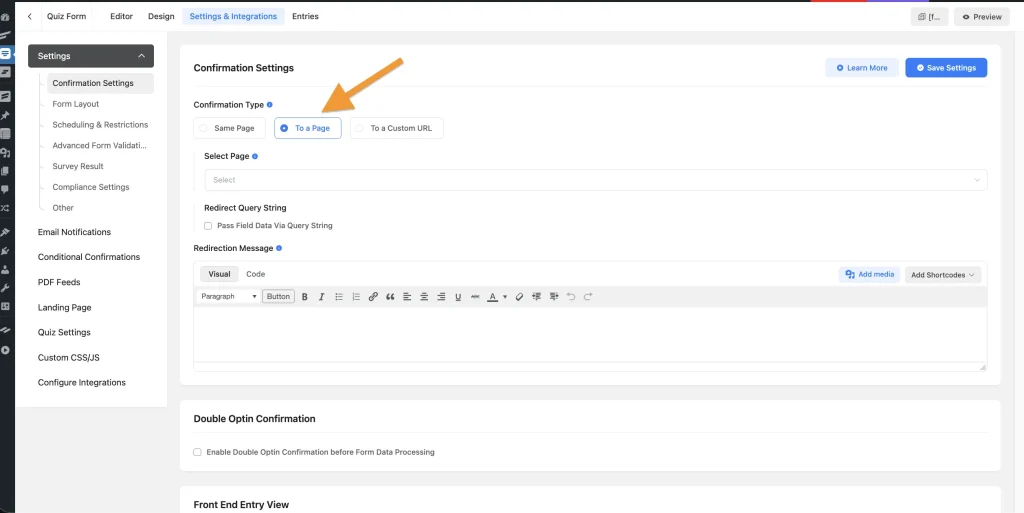Open Email Notifications in sidebar
The height and width of the screenshot is (513, 1024).
click(x=74, y=232)
